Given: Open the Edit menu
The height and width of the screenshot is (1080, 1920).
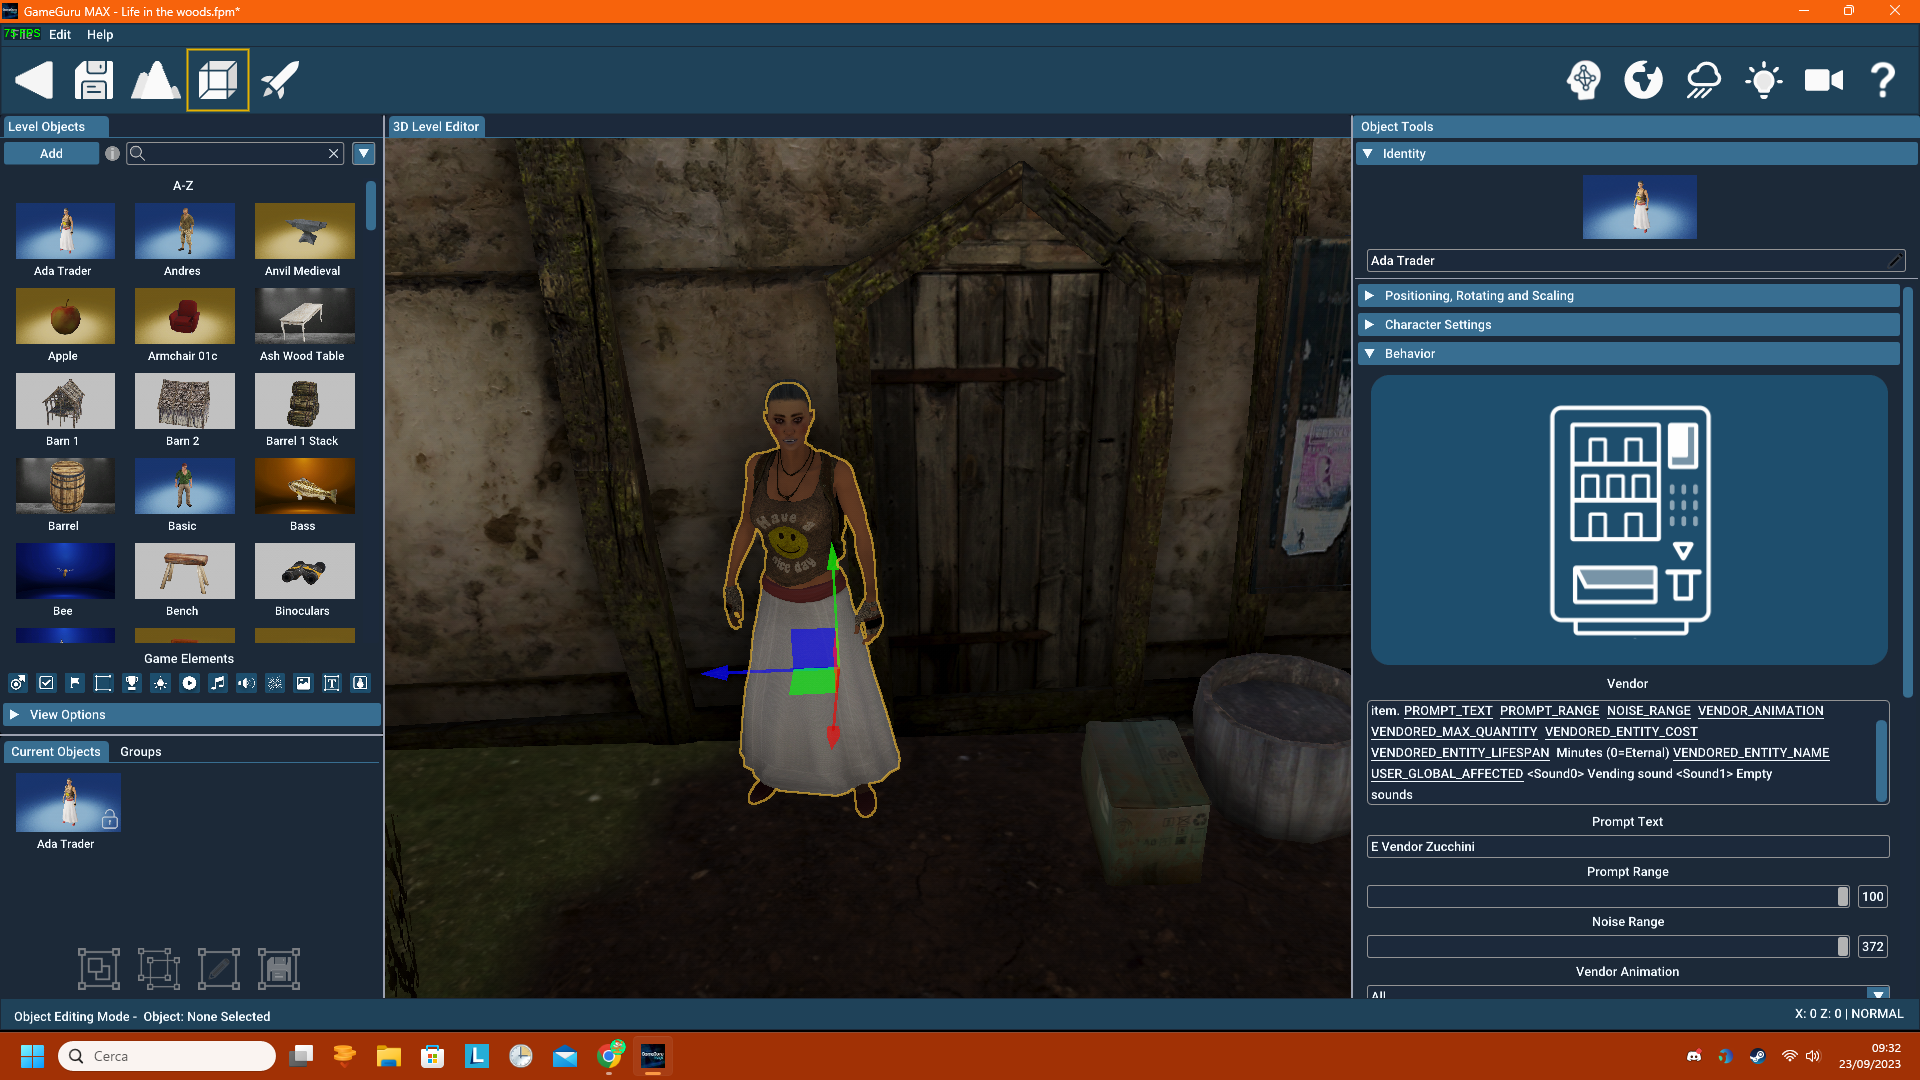Looking at the screenshot, I should (x=60, y=34).
